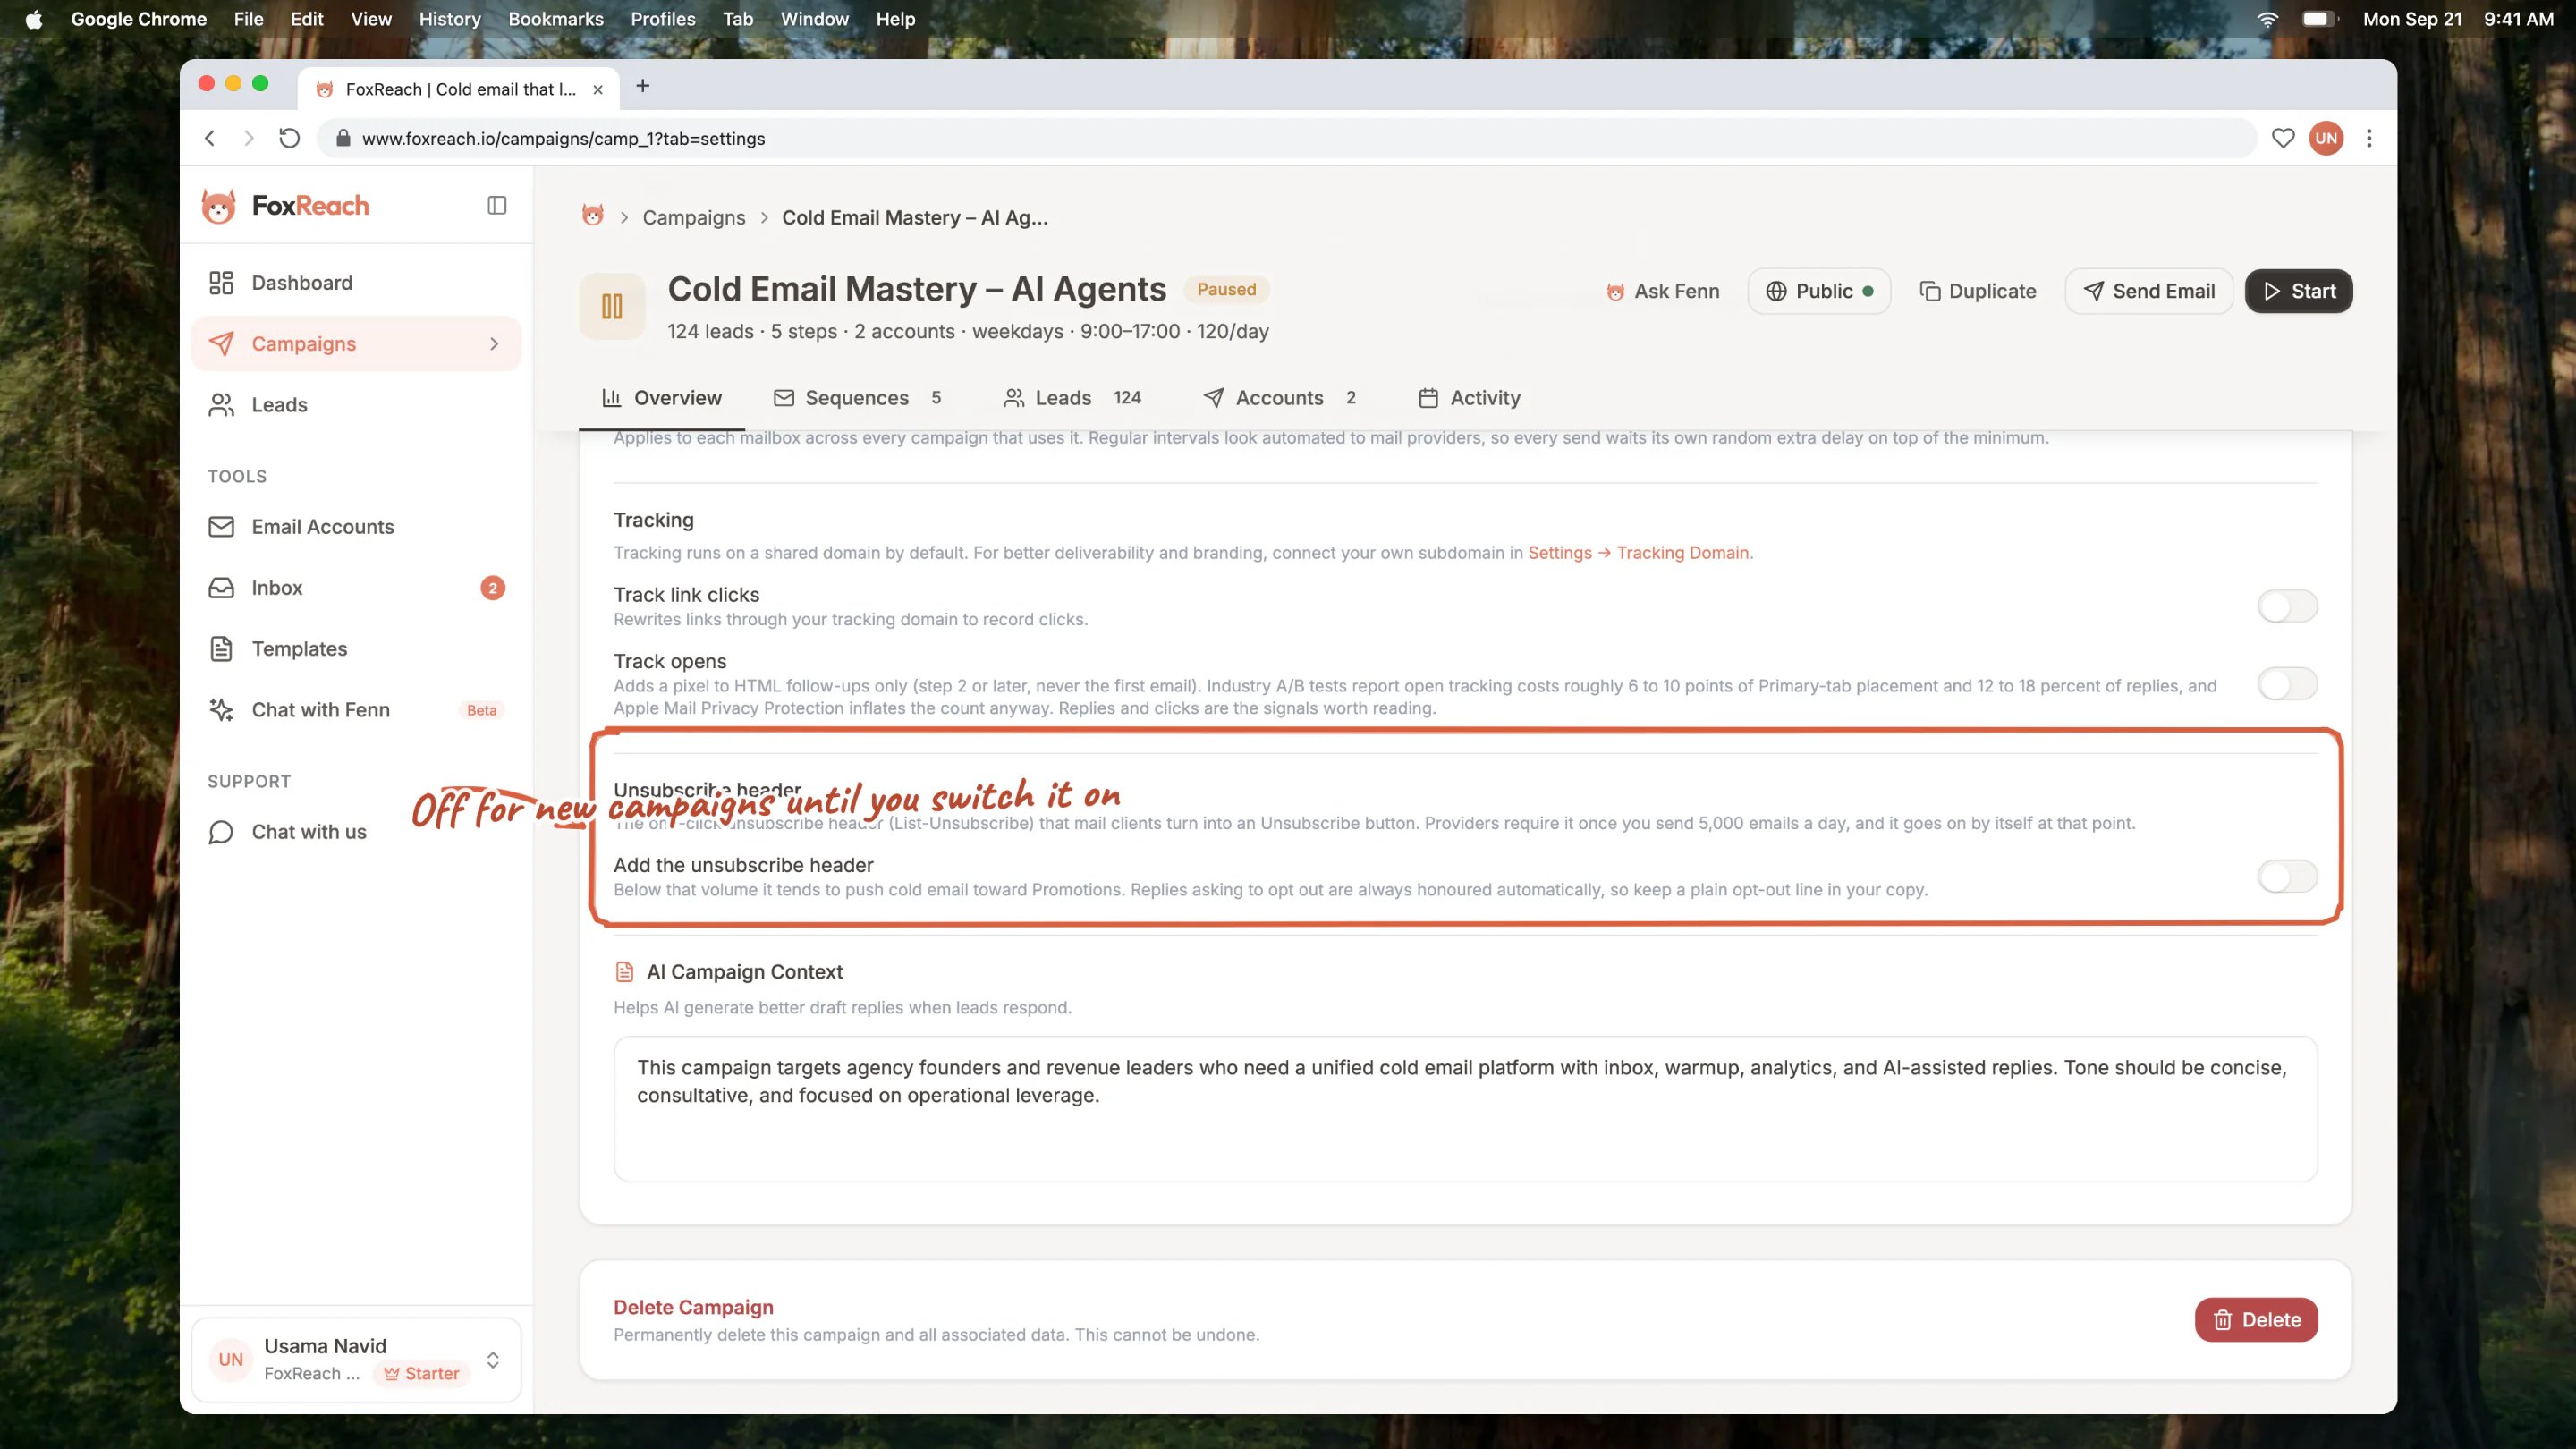
Task: Switch to the Overview tab
Action: click(x=662, y=398)
